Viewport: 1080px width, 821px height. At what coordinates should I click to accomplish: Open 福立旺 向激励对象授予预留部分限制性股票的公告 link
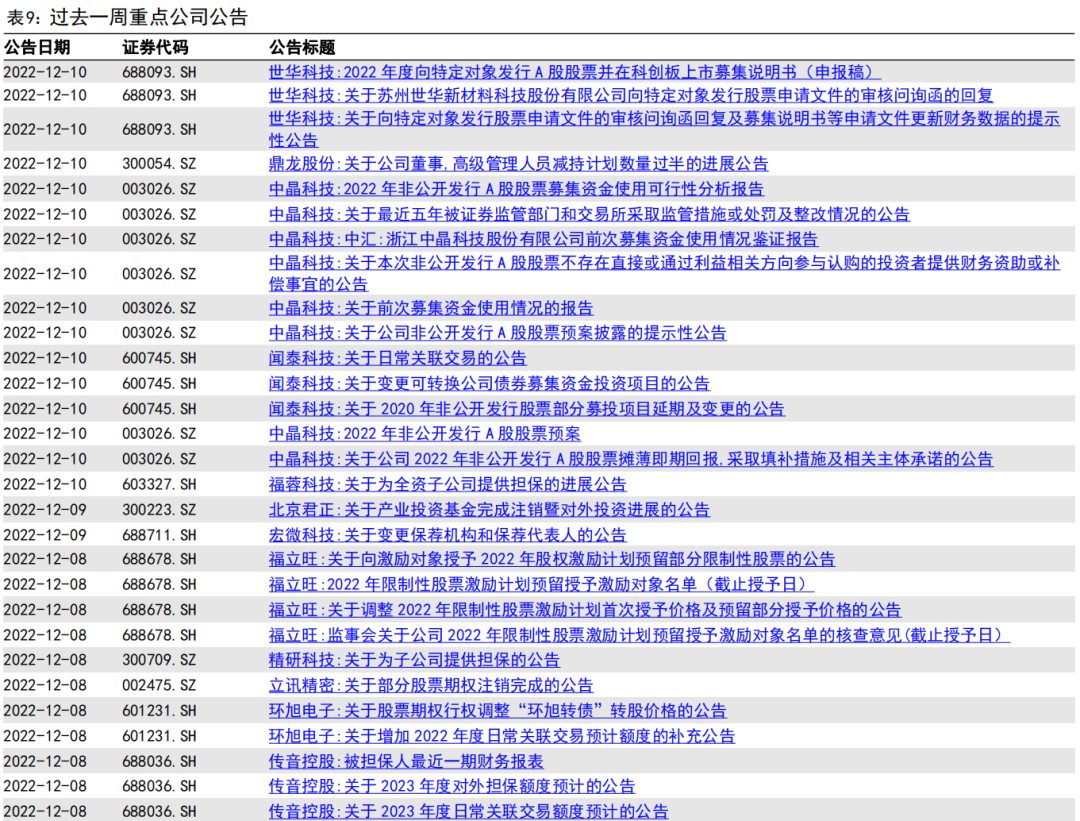pos(552,559)
